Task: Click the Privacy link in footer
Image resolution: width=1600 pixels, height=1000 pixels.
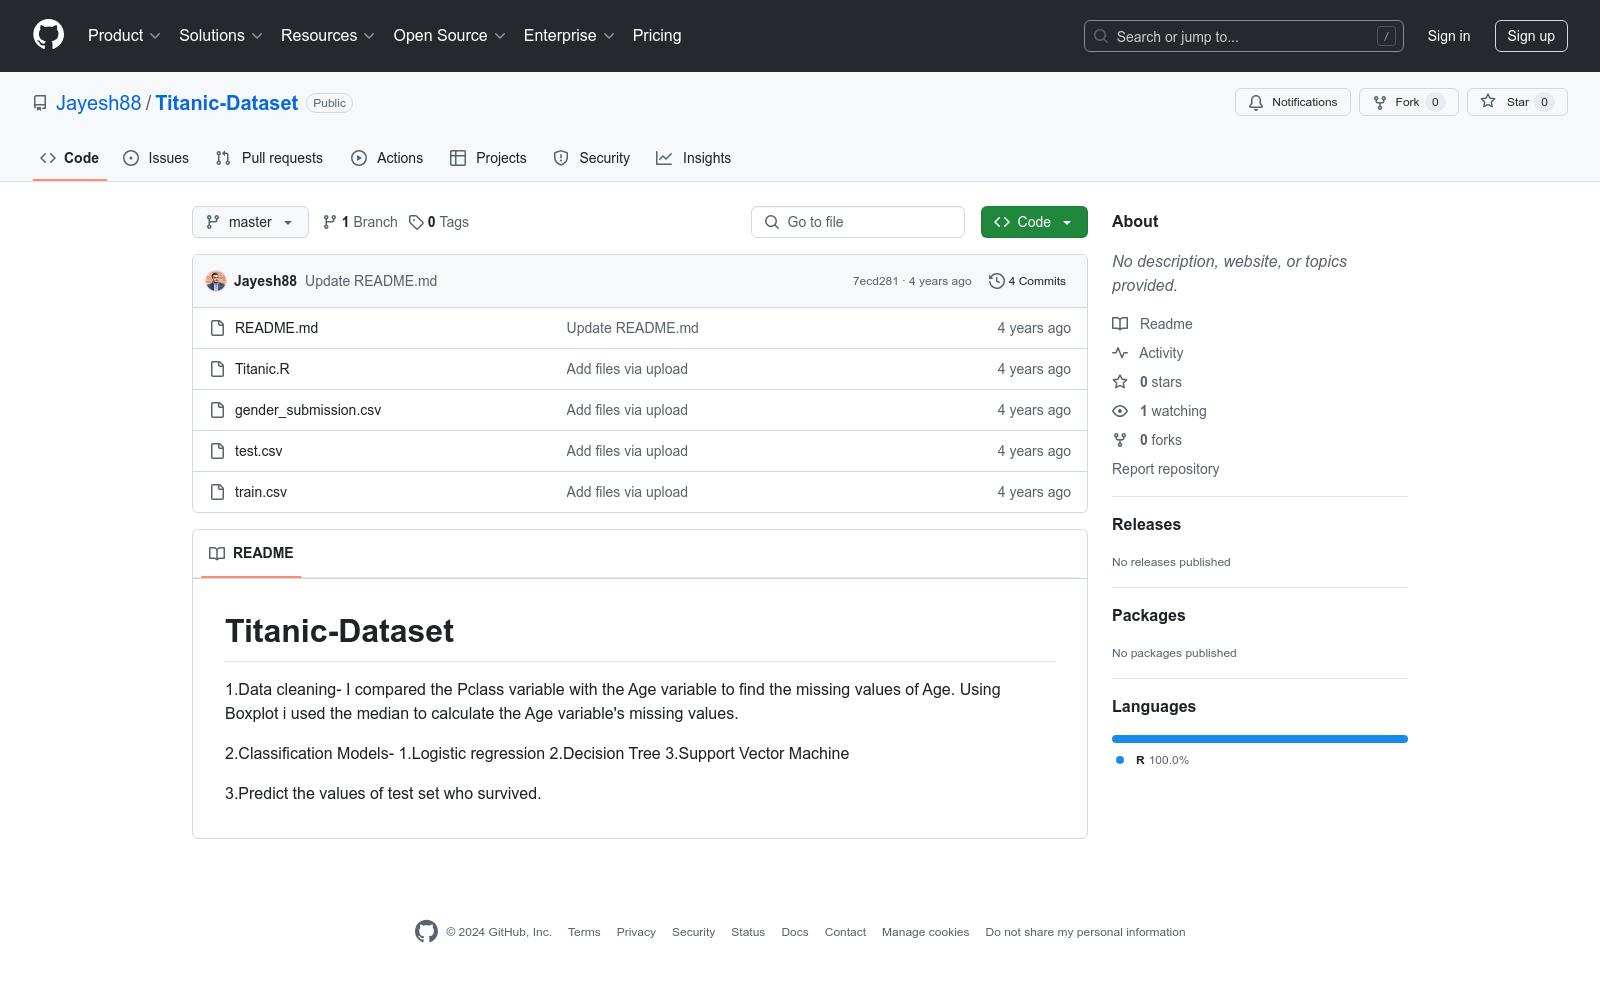Action: point(636,932)
